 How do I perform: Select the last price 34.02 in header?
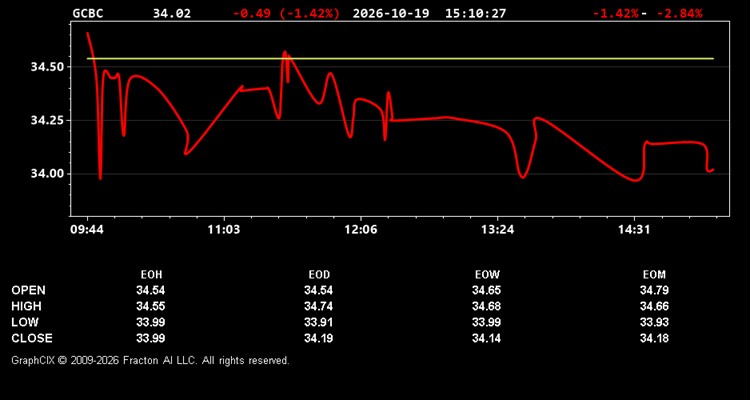pyautogui.click(x=172, y=13)
